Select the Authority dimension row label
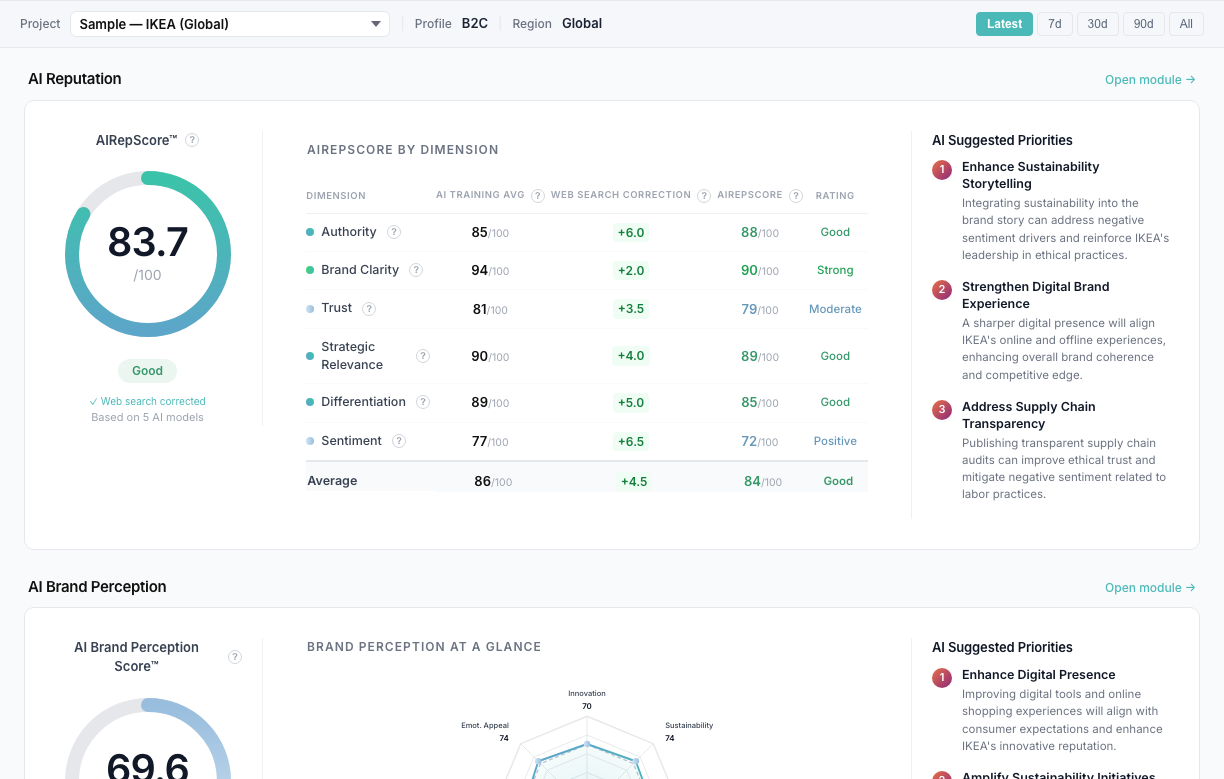This screenshot has width=1224, height=779. click(x=349, y=232)
